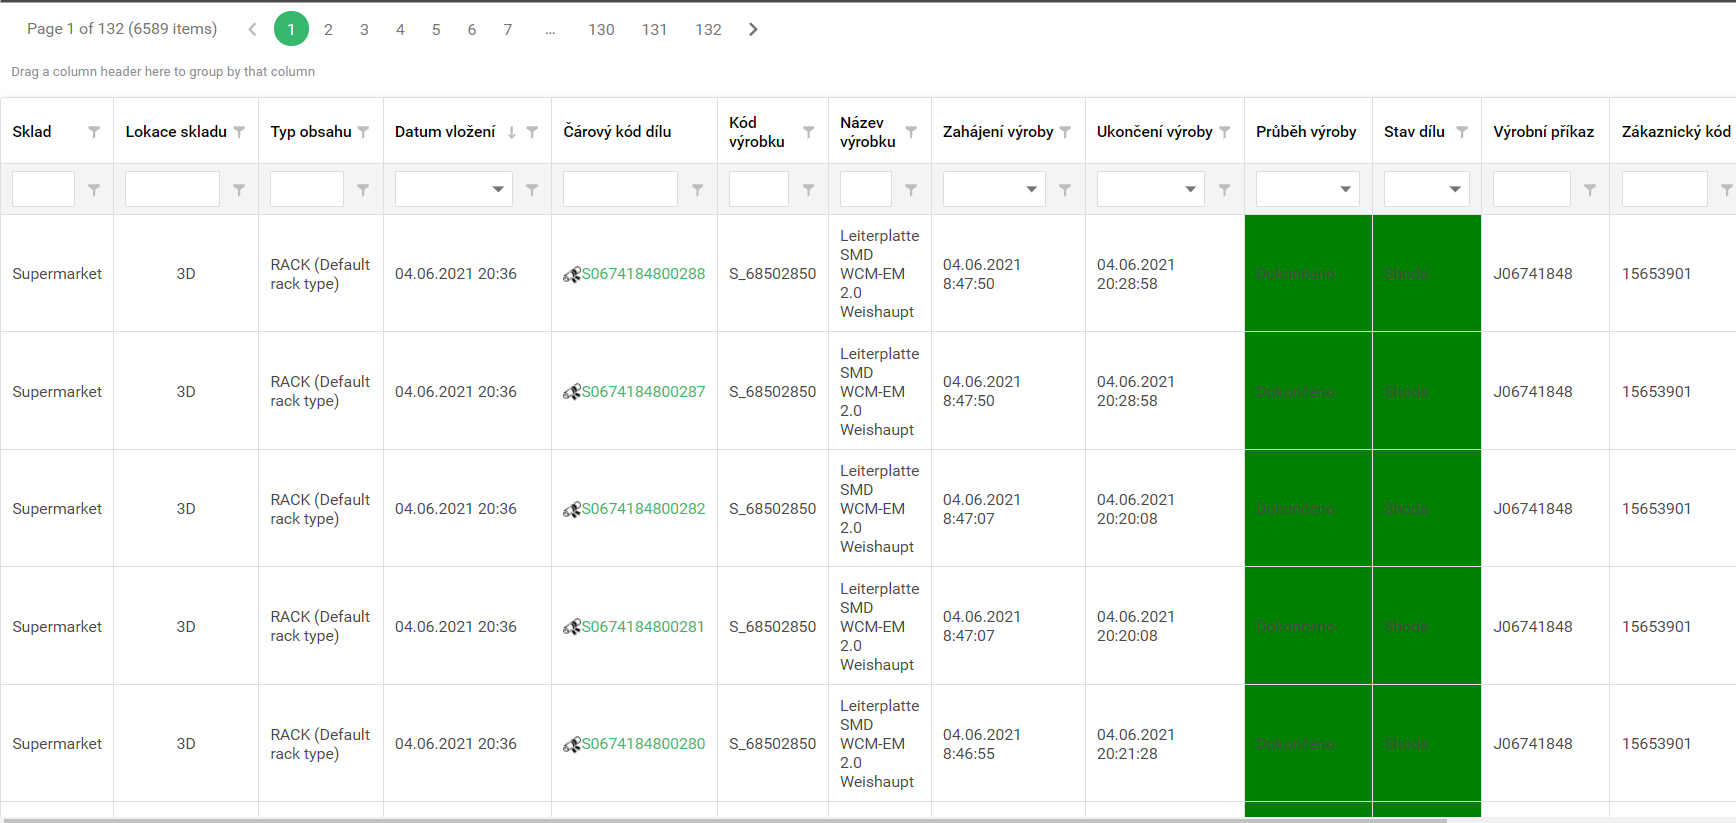Image resolution: width=1736 pixels, height=823 pixels.
Task: Open the Stav dílu filter dropdown
Action: point(1454,189)
